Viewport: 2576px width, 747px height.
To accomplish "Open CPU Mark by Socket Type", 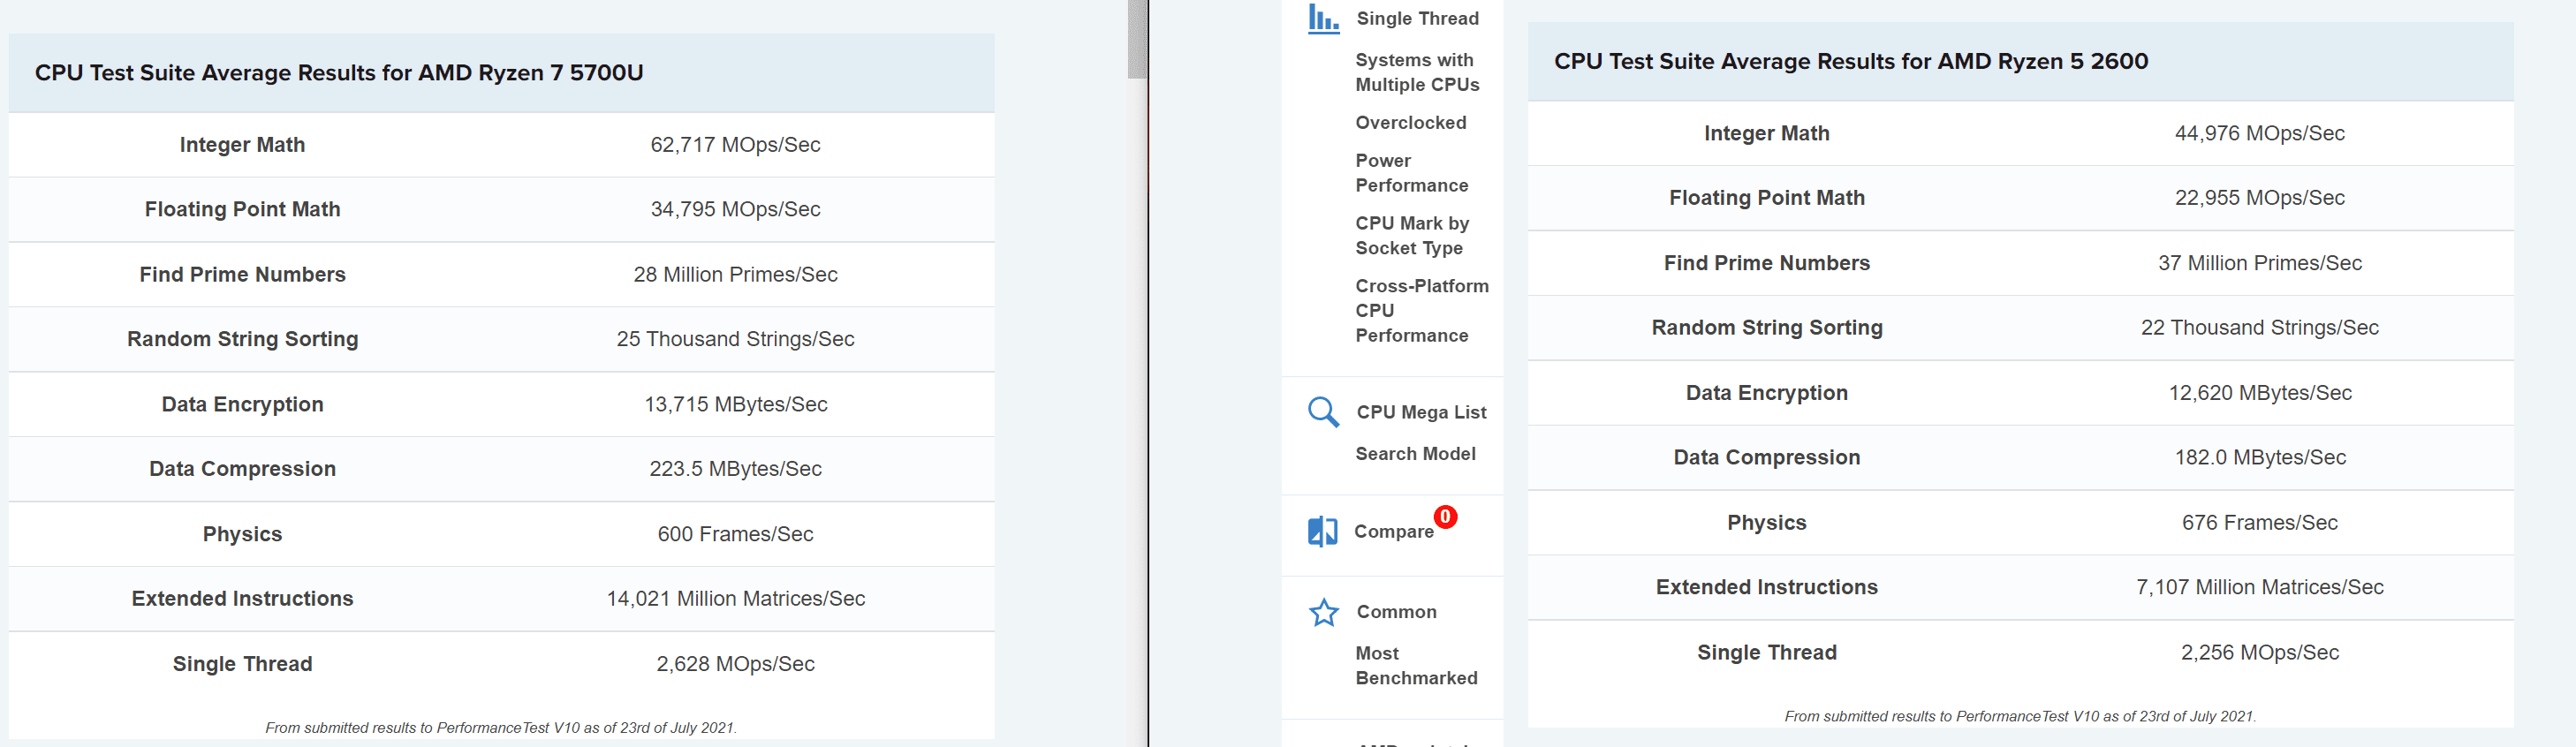I will coord(1412,236).
